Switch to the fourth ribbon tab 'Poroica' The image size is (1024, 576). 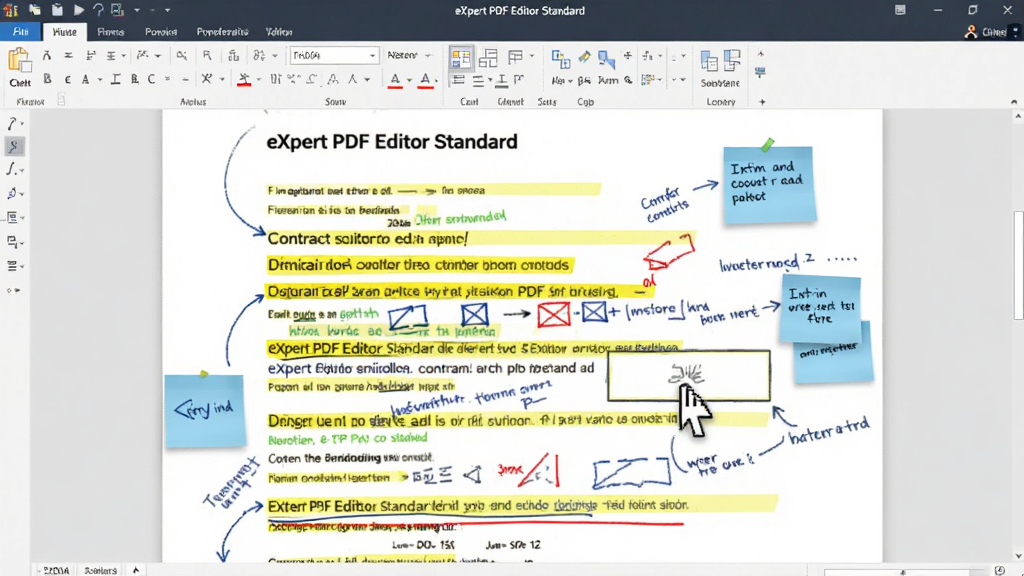tap(161, 31)
